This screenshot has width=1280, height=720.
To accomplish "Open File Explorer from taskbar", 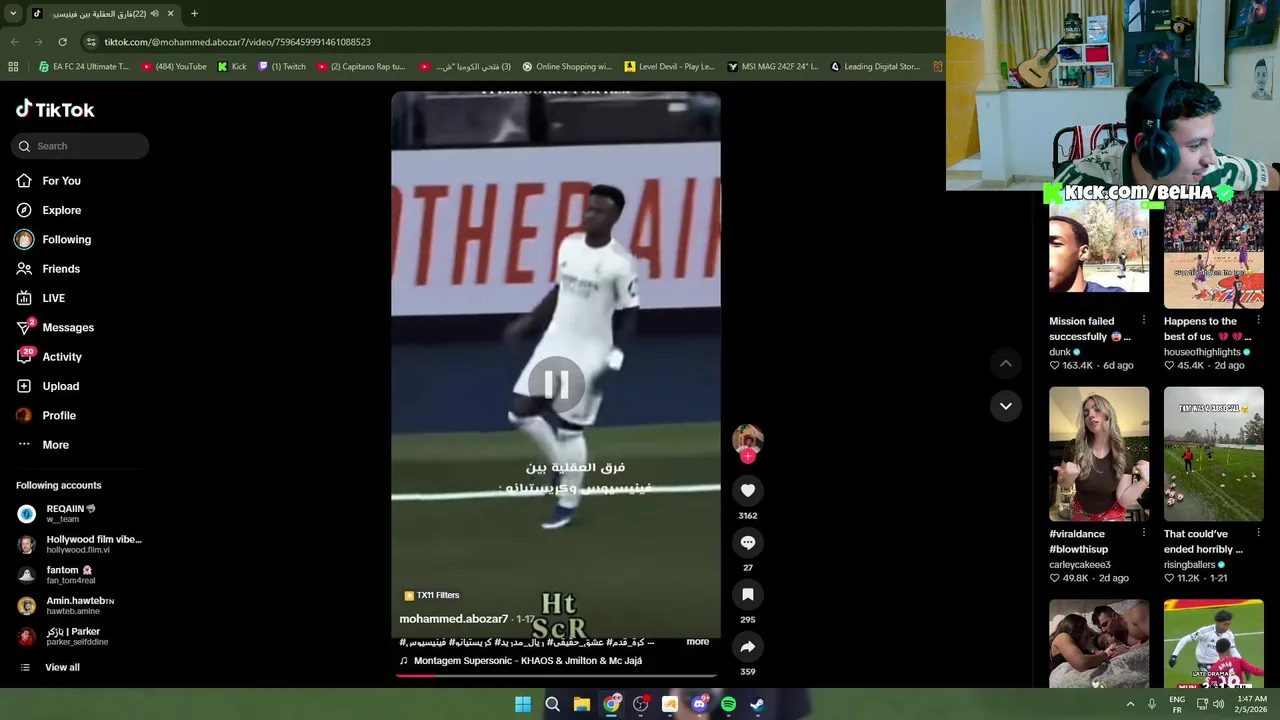I will pos(581,704).
